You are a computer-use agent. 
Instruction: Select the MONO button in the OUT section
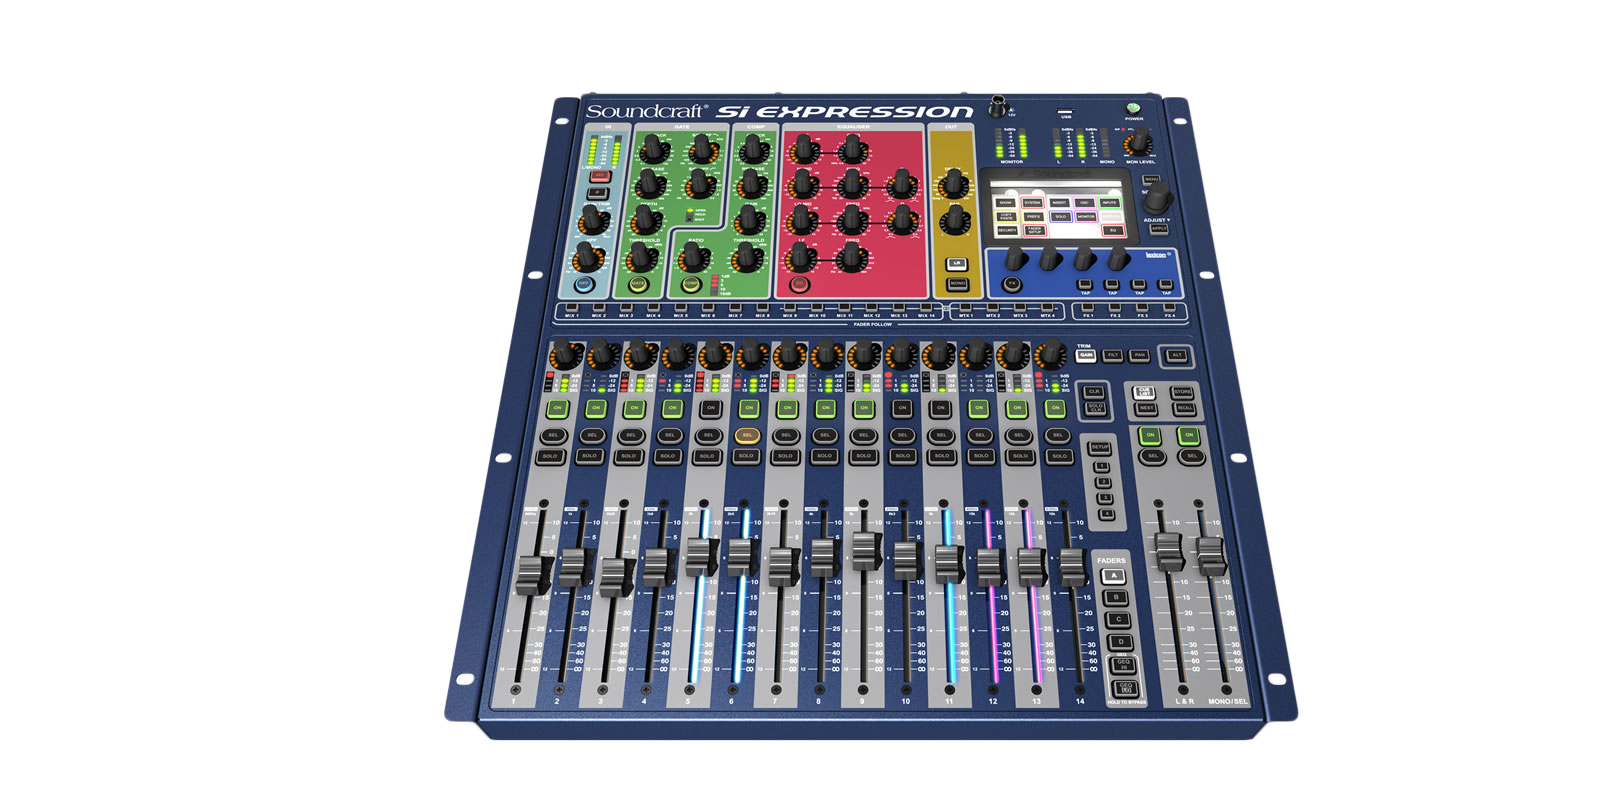[957, 284]
